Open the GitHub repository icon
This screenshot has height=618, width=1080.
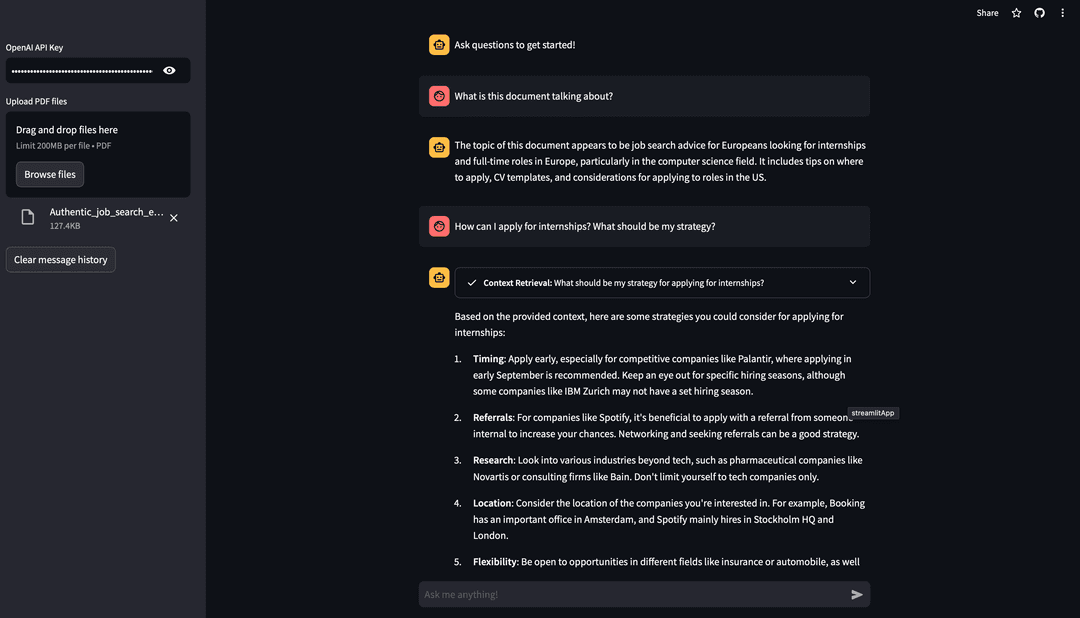click(1039, 12)
